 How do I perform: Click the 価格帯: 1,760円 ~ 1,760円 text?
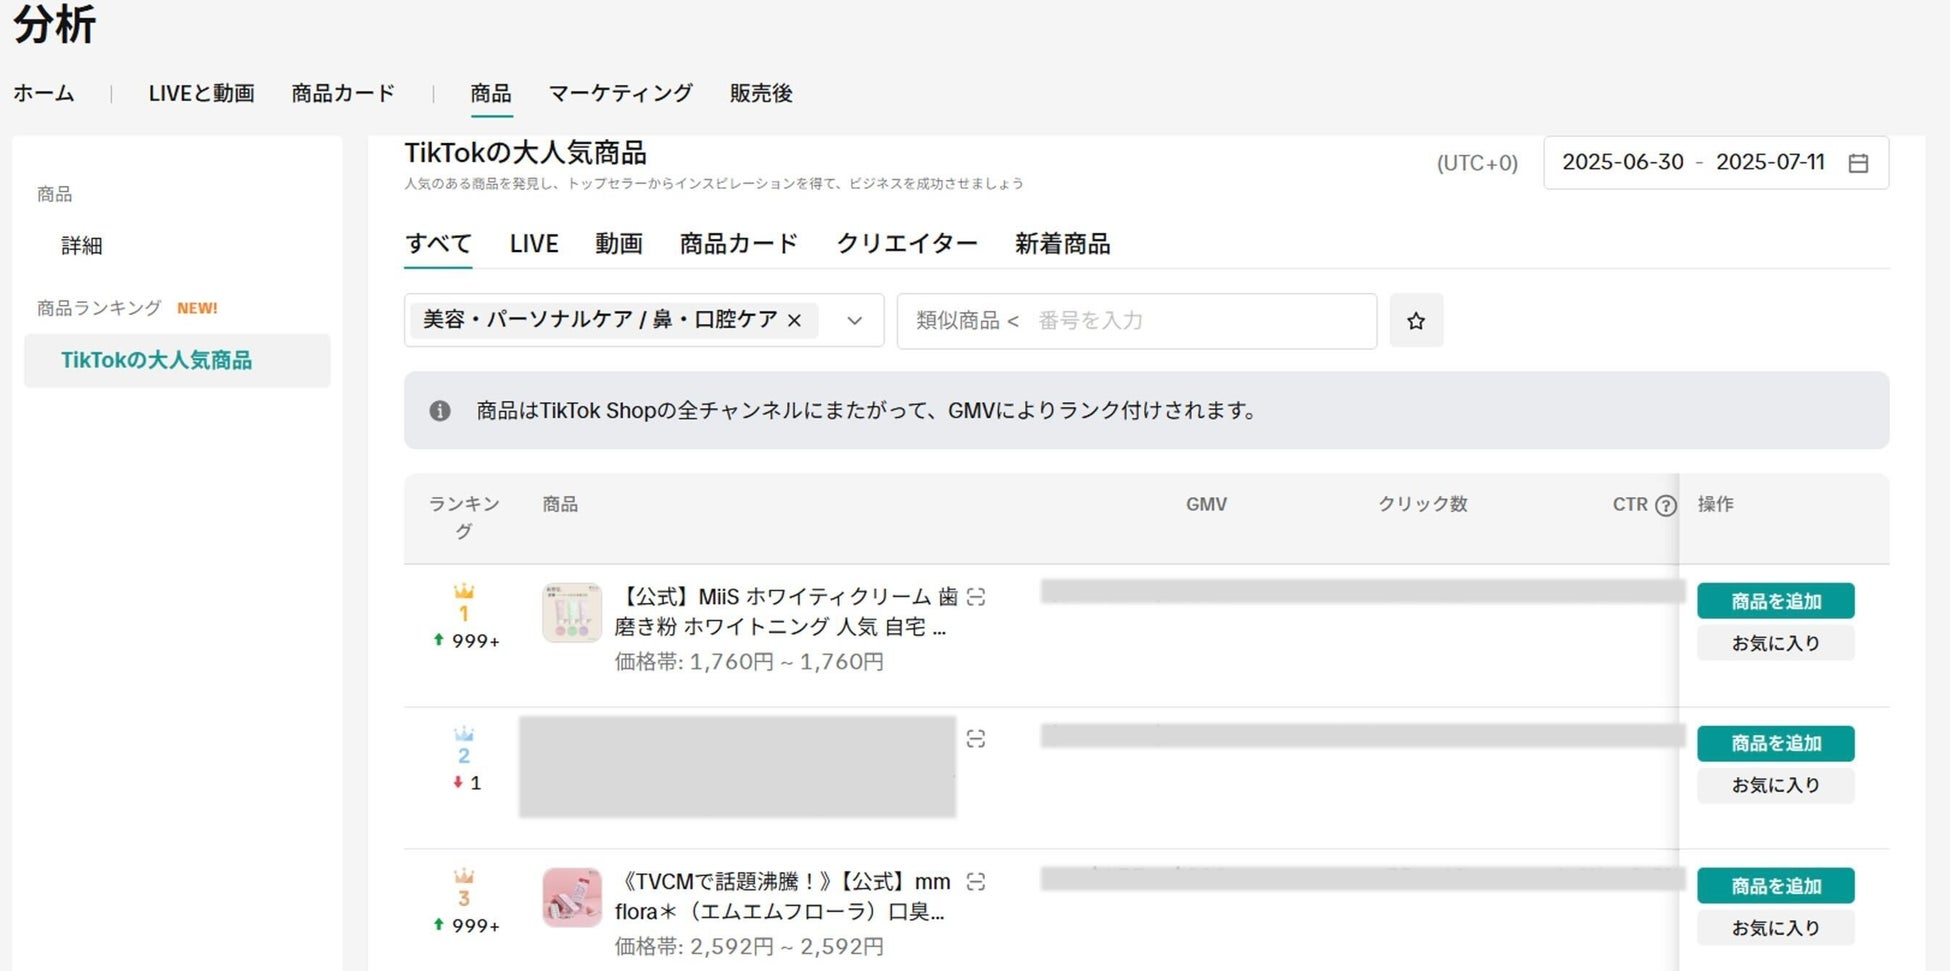(x=749, y=662)
